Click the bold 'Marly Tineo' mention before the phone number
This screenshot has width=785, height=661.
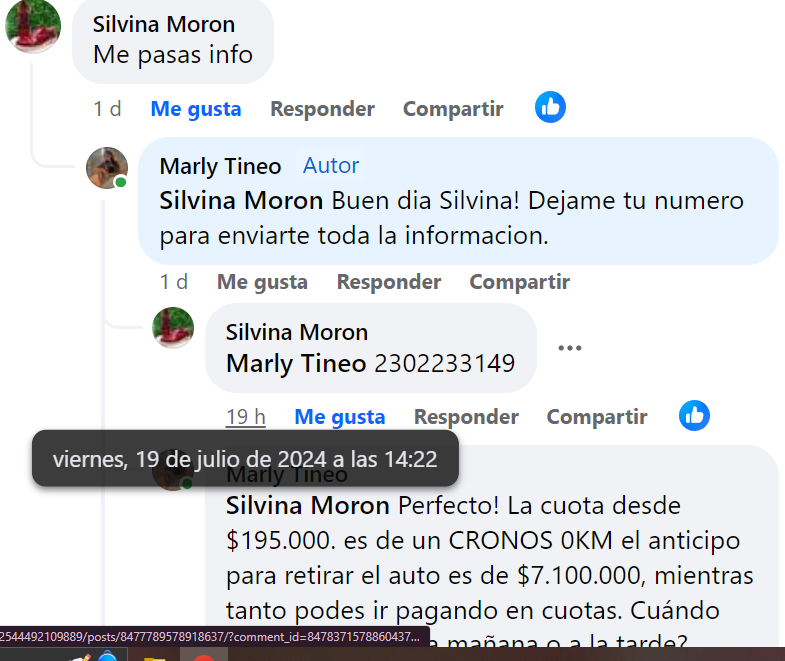tap(296, 363)
